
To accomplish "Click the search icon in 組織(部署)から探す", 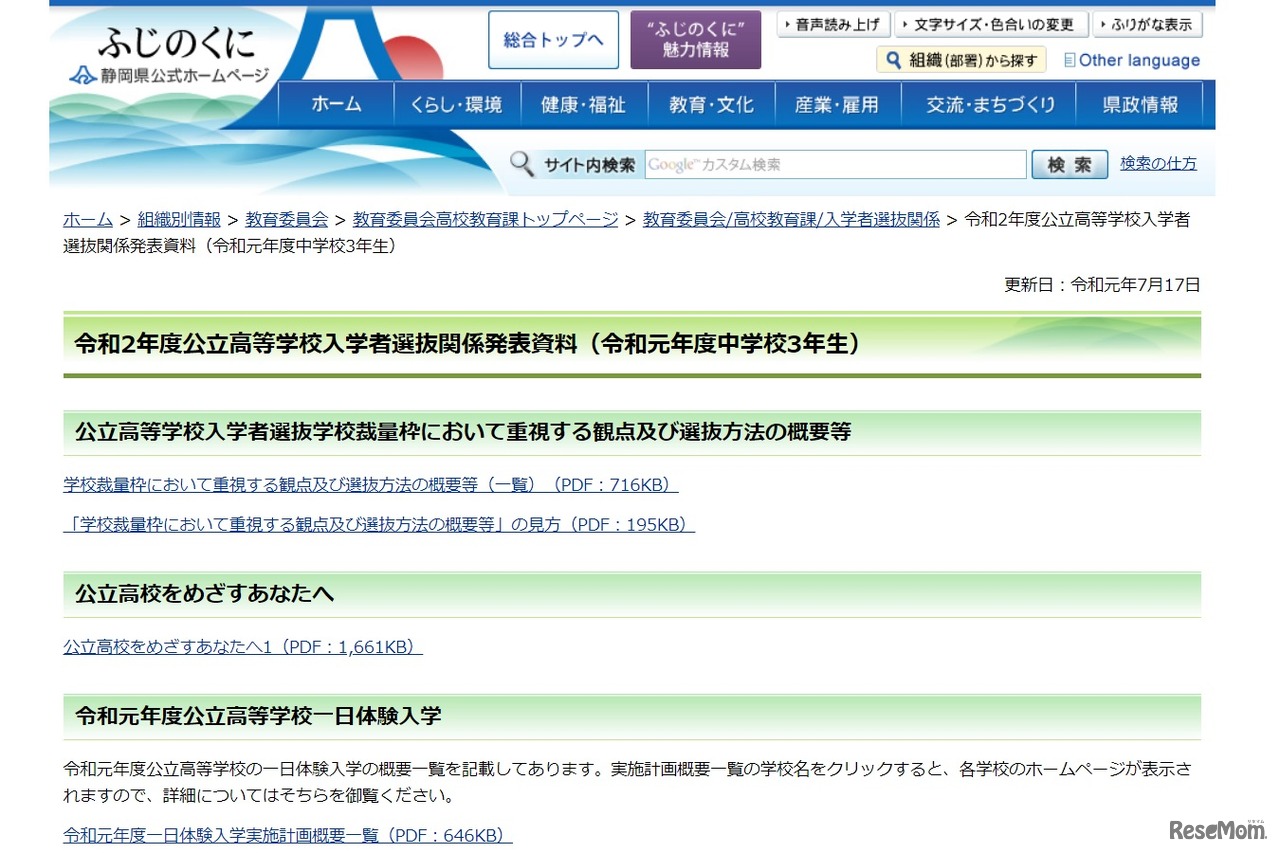I will pyautogui.click(x=893, y=60).
